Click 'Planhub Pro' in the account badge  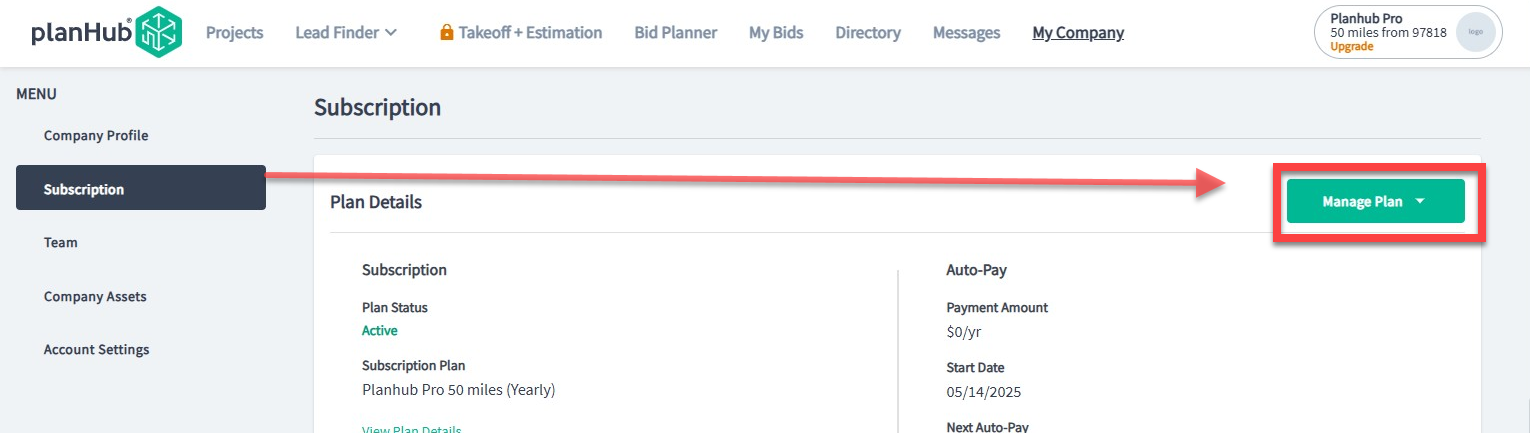[1364, 18]
